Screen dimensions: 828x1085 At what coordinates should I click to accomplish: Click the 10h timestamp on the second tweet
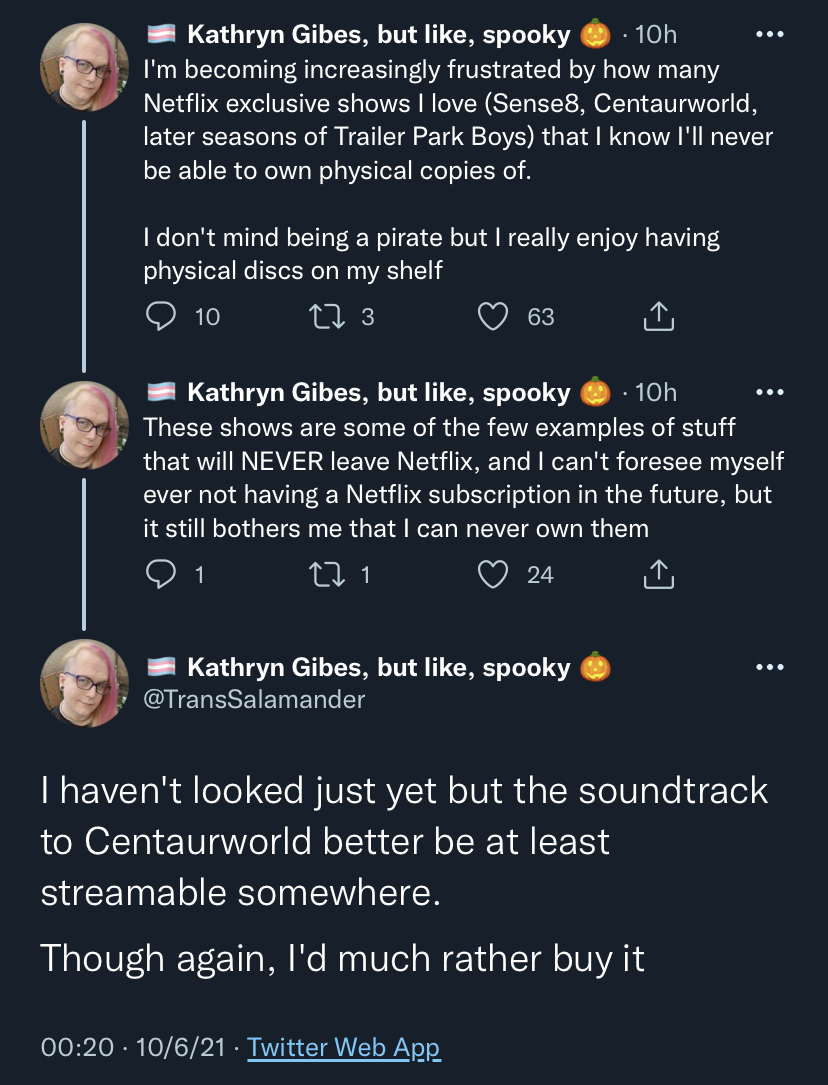click(x=656, y=392)
